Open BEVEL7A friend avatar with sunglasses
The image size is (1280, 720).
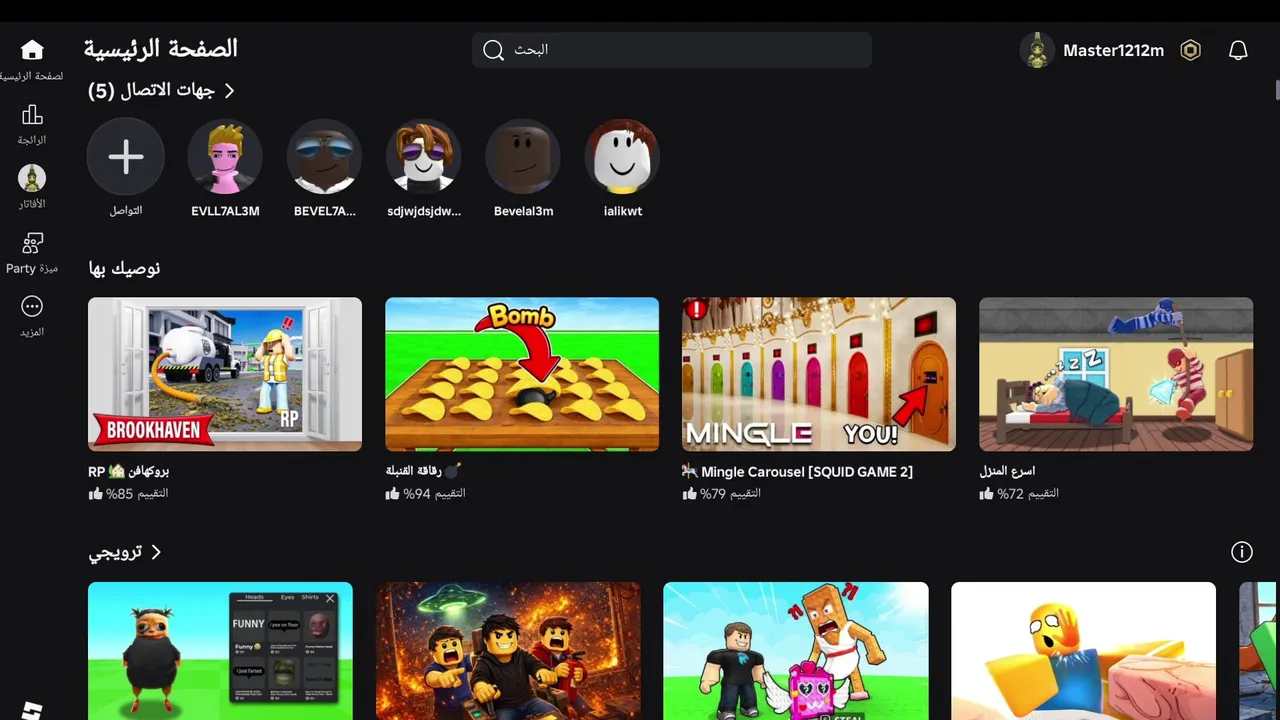[x=324, y=157]
